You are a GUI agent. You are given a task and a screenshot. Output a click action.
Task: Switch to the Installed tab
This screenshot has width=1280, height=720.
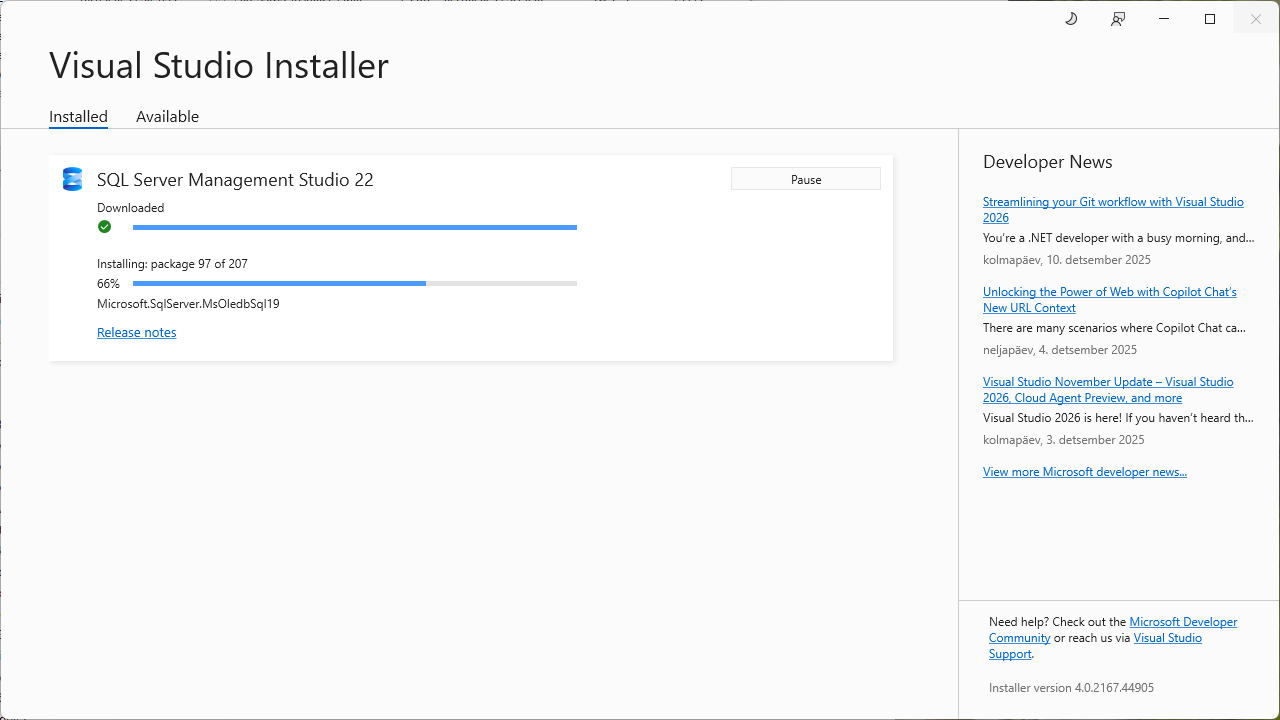point(78,116)
